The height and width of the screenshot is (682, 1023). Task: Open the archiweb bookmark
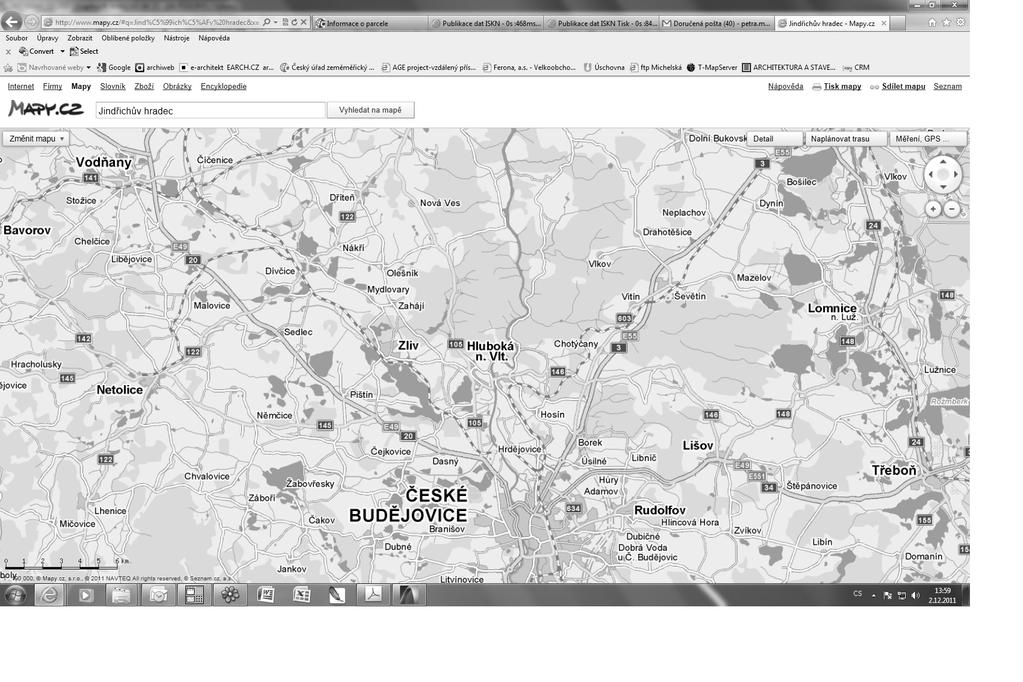pyautogui.click(x=155, y=67)
